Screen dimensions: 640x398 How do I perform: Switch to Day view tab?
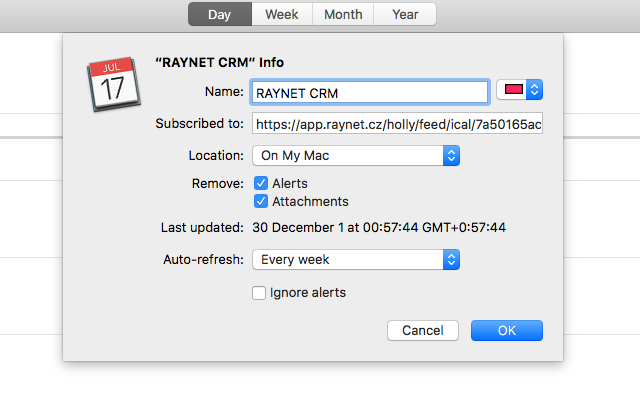(x=220, y=14)
